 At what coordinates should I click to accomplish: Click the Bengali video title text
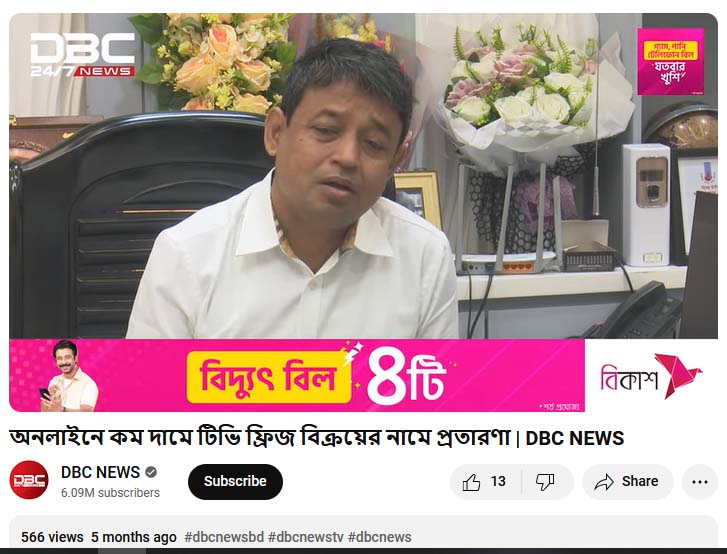[x=260, y=437]
